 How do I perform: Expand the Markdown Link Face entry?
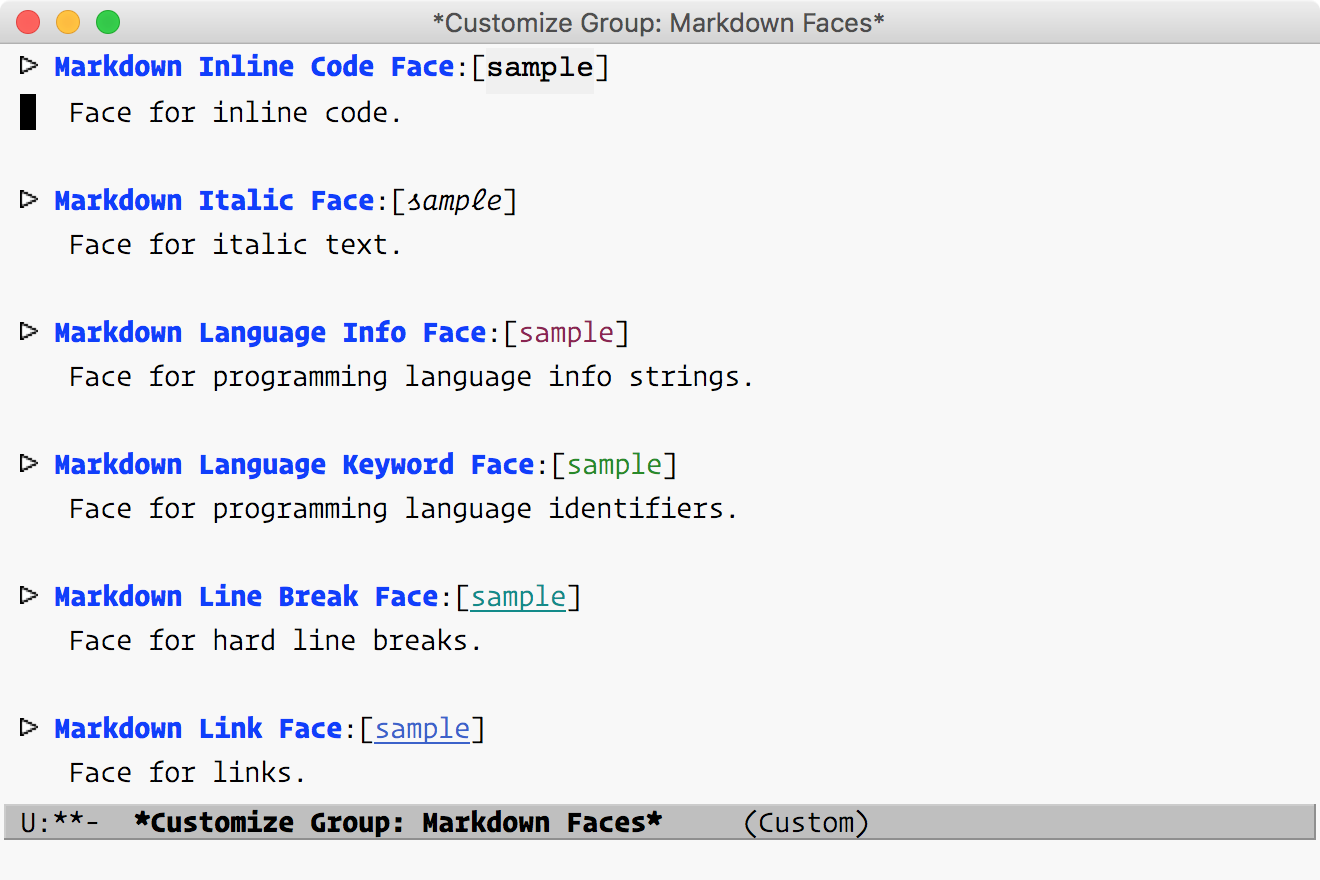click(29, 728)
